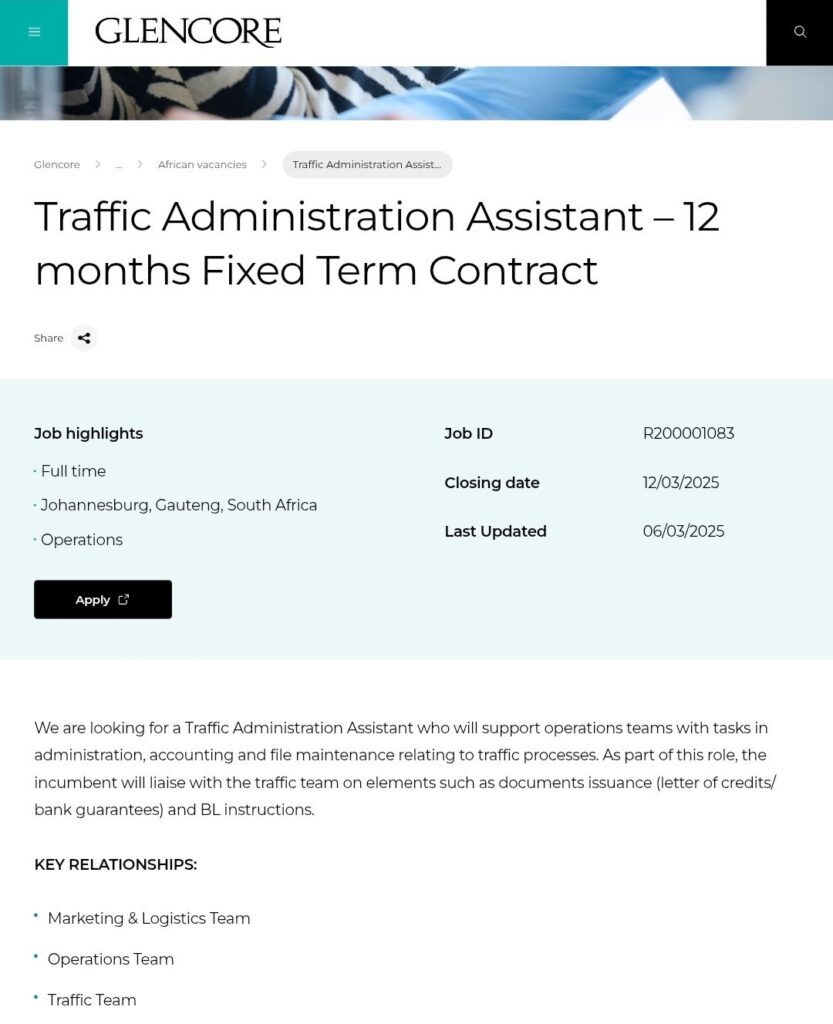The width and height of the screenshot is (833, 1024).
Task: Open the African vacancies breadcrumb
Action: [202, 165]
